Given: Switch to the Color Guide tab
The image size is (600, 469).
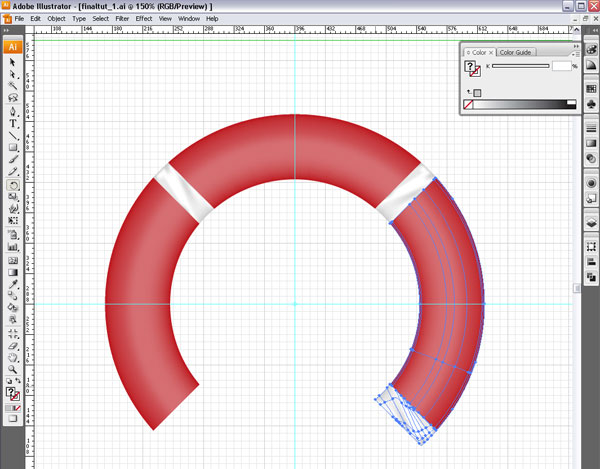Looking at the screenshot, I should (x=515, y=52).
